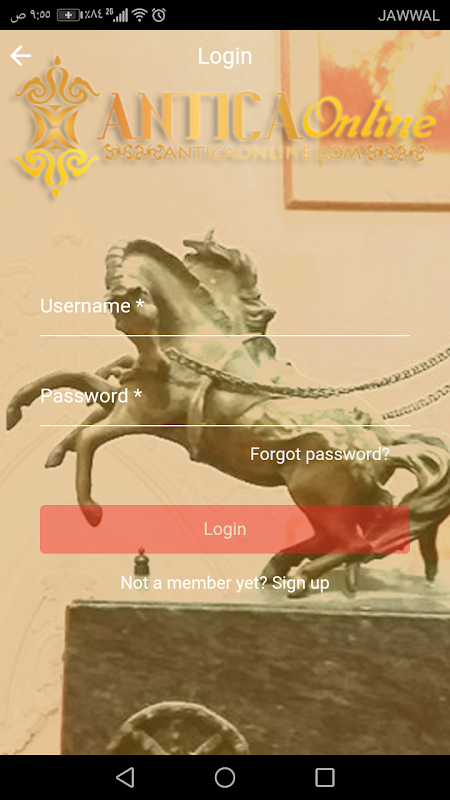This screenshot has width=450, height=800.
Task: Open recent apps square button
Action: pos(325,778)
